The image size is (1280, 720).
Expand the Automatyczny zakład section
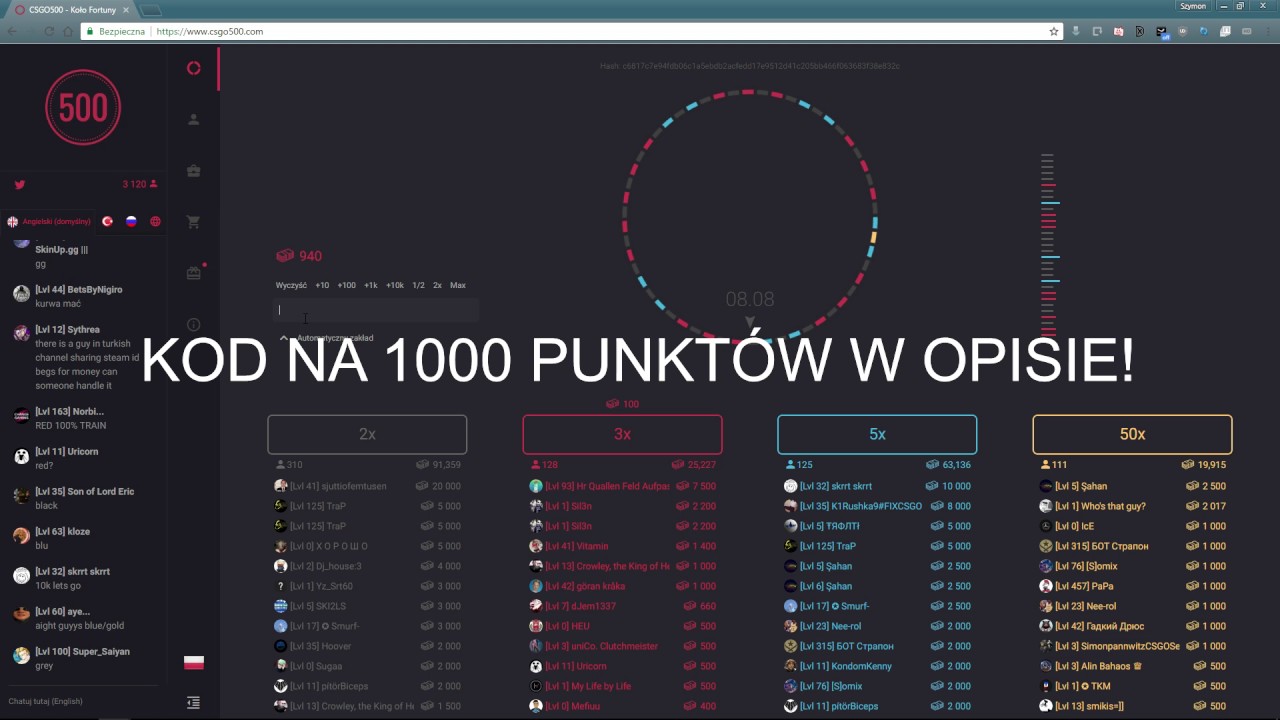[x=327, y=338]
